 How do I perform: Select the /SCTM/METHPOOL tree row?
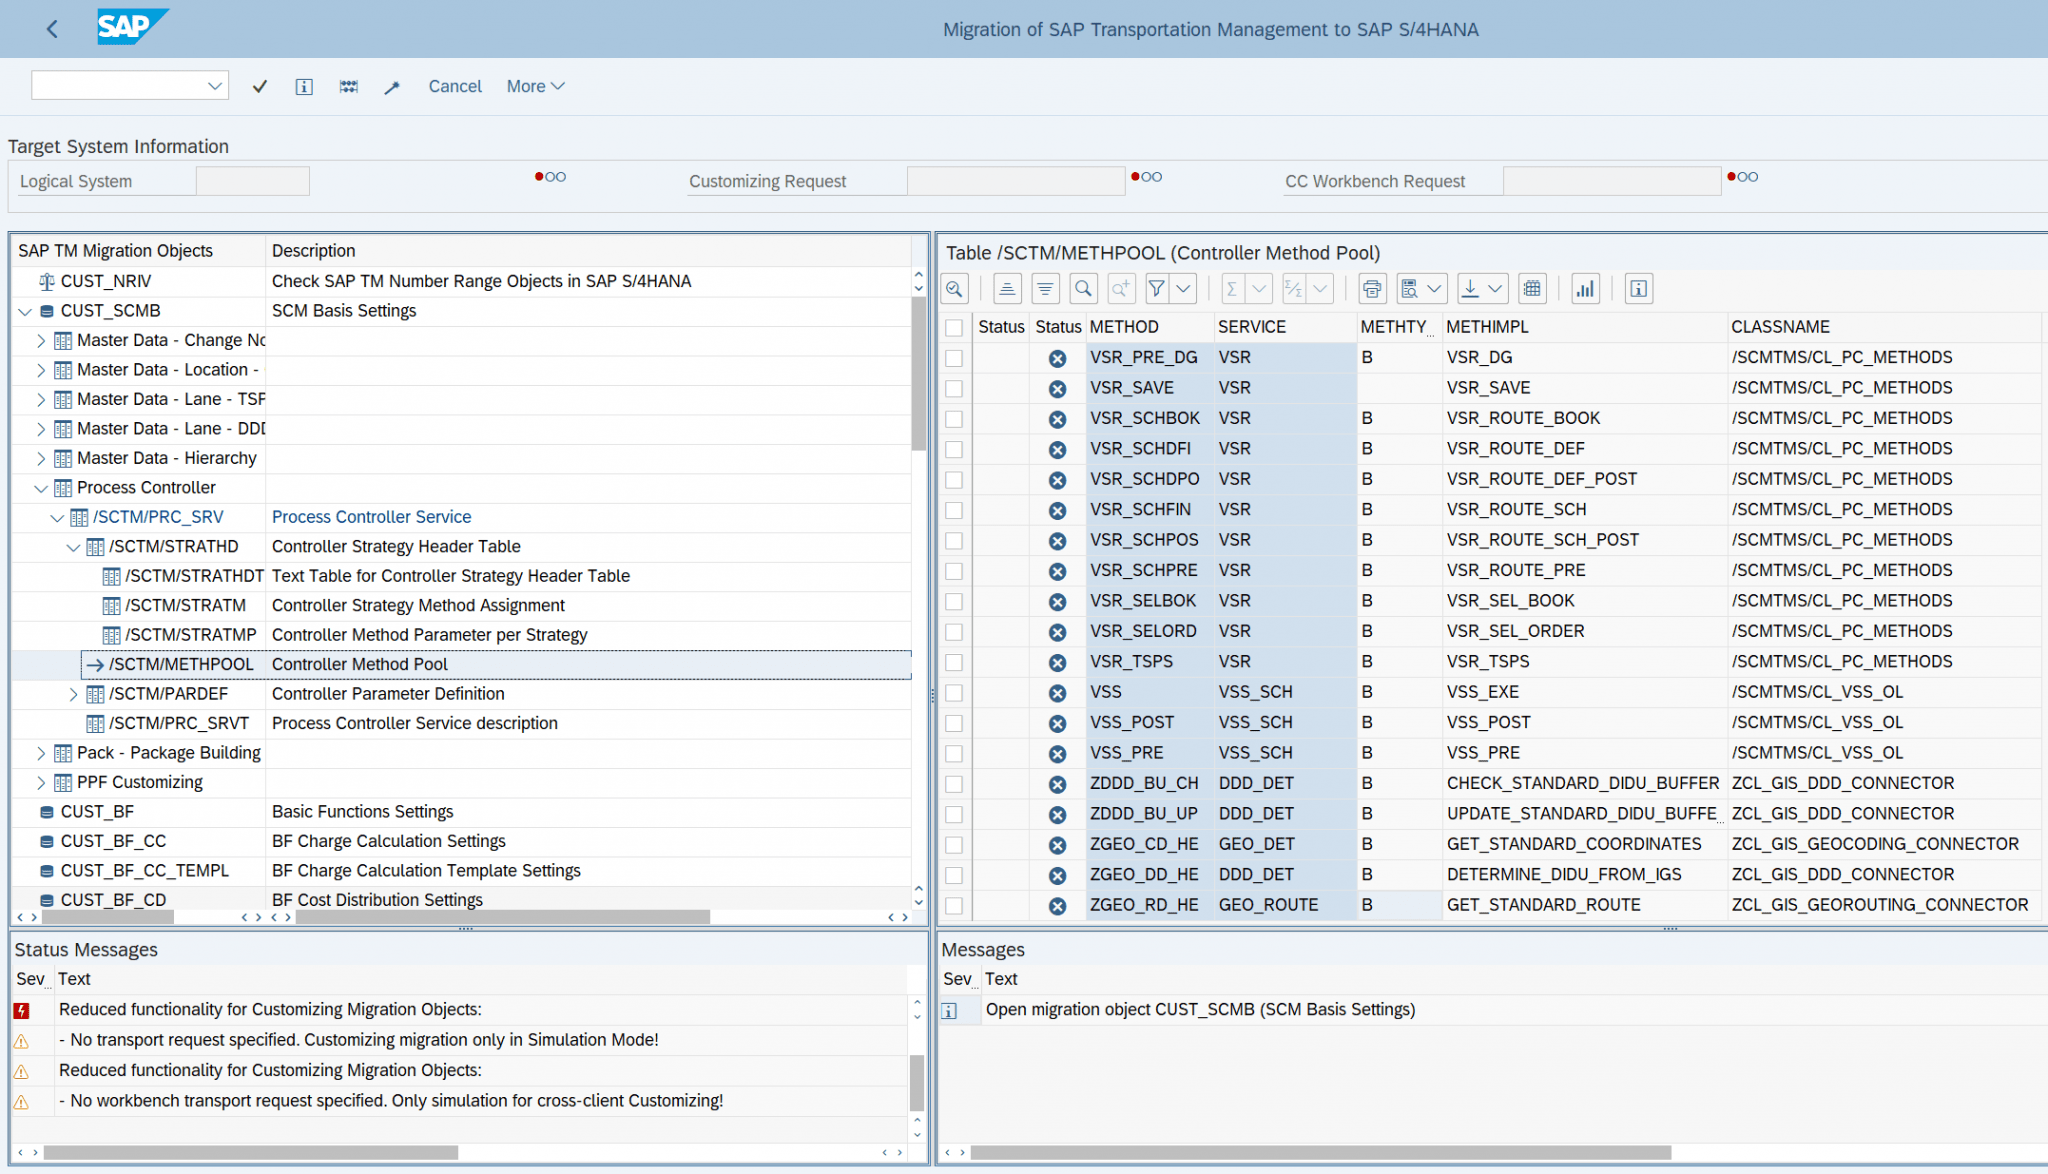click(x=496, y=664)
